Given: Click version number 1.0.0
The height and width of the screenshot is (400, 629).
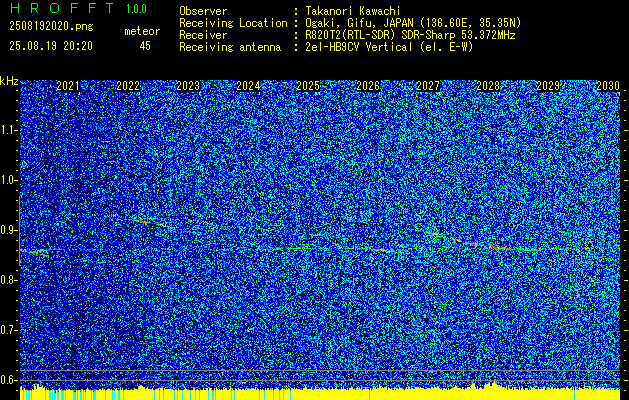Looking at the screenshot, I should [136, 9].
